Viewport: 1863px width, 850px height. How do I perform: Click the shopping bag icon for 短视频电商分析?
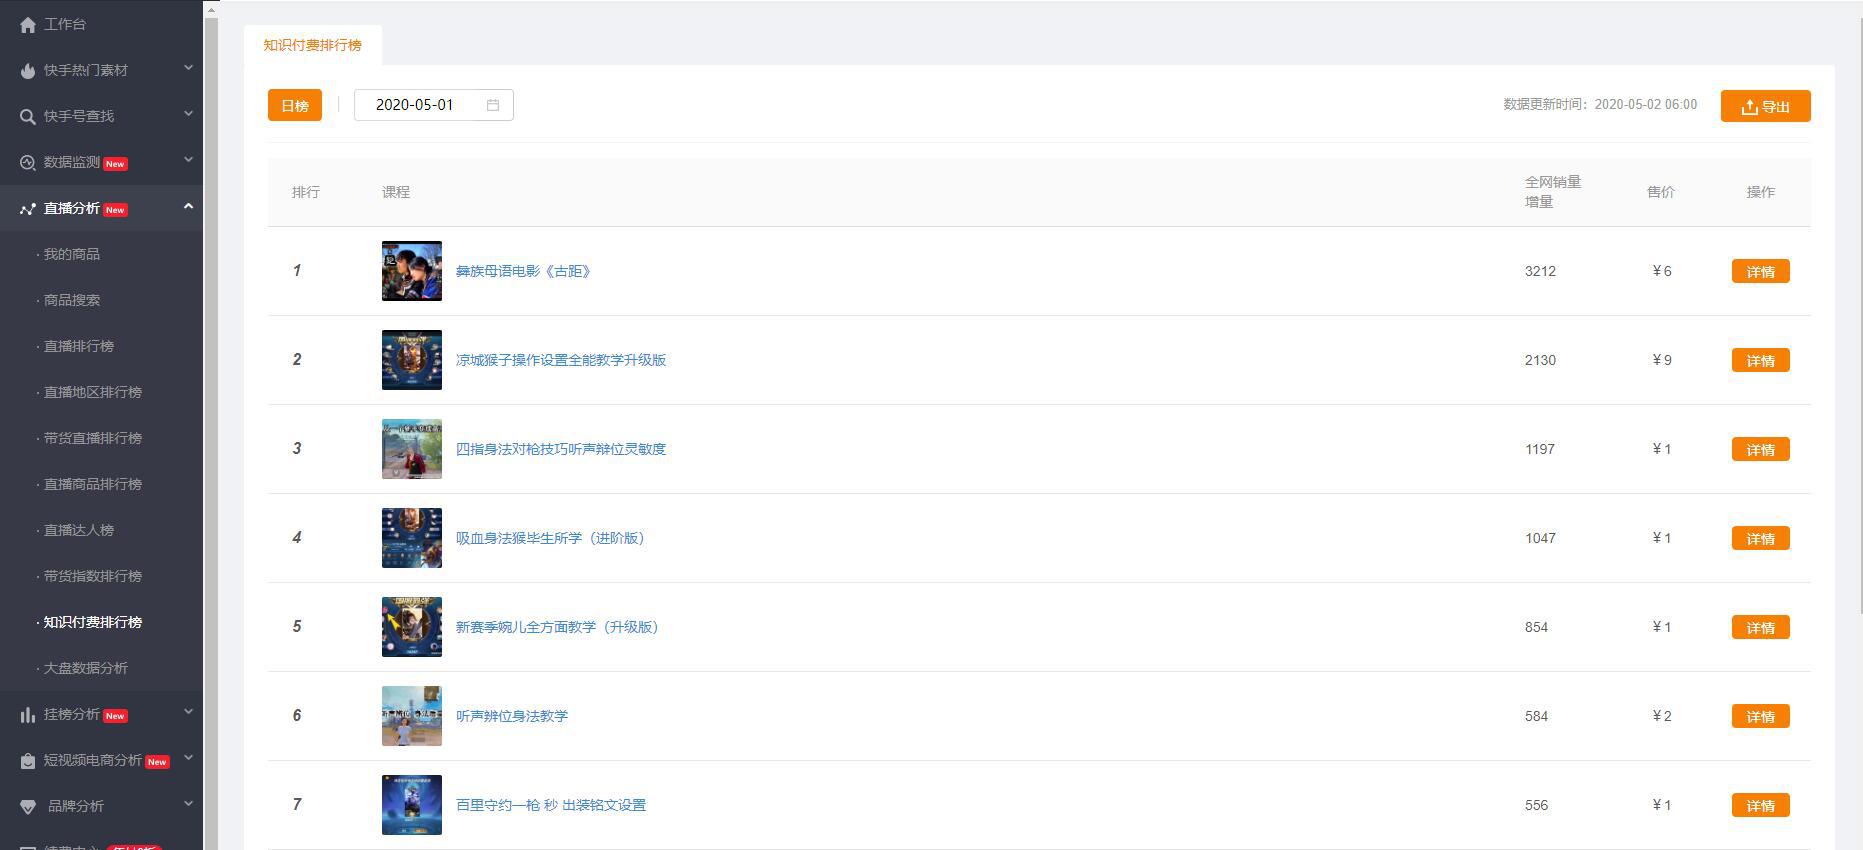(27, 761)
